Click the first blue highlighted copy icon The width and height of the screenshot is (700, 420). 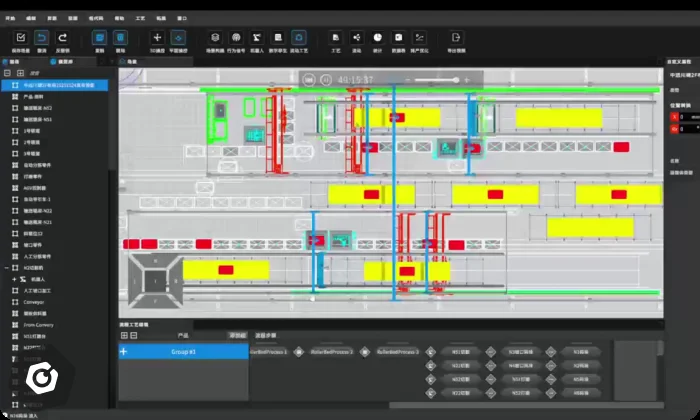[99, 38]
